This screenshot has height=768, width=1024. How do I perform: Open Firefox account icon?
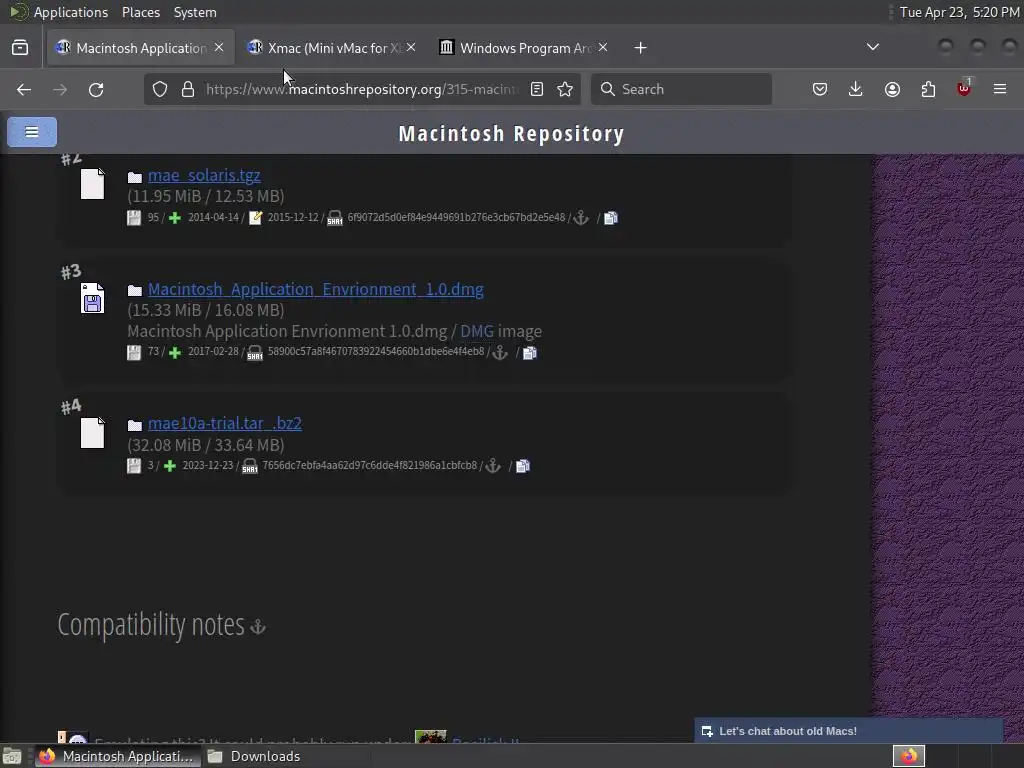[x=892, y=89]
